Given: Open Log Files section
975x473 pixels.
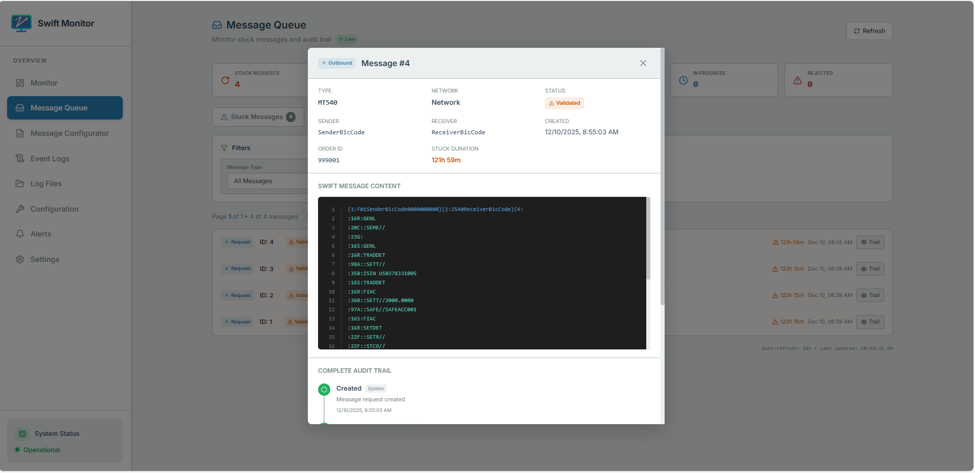Looking at the screenshot, I should 65,183.
